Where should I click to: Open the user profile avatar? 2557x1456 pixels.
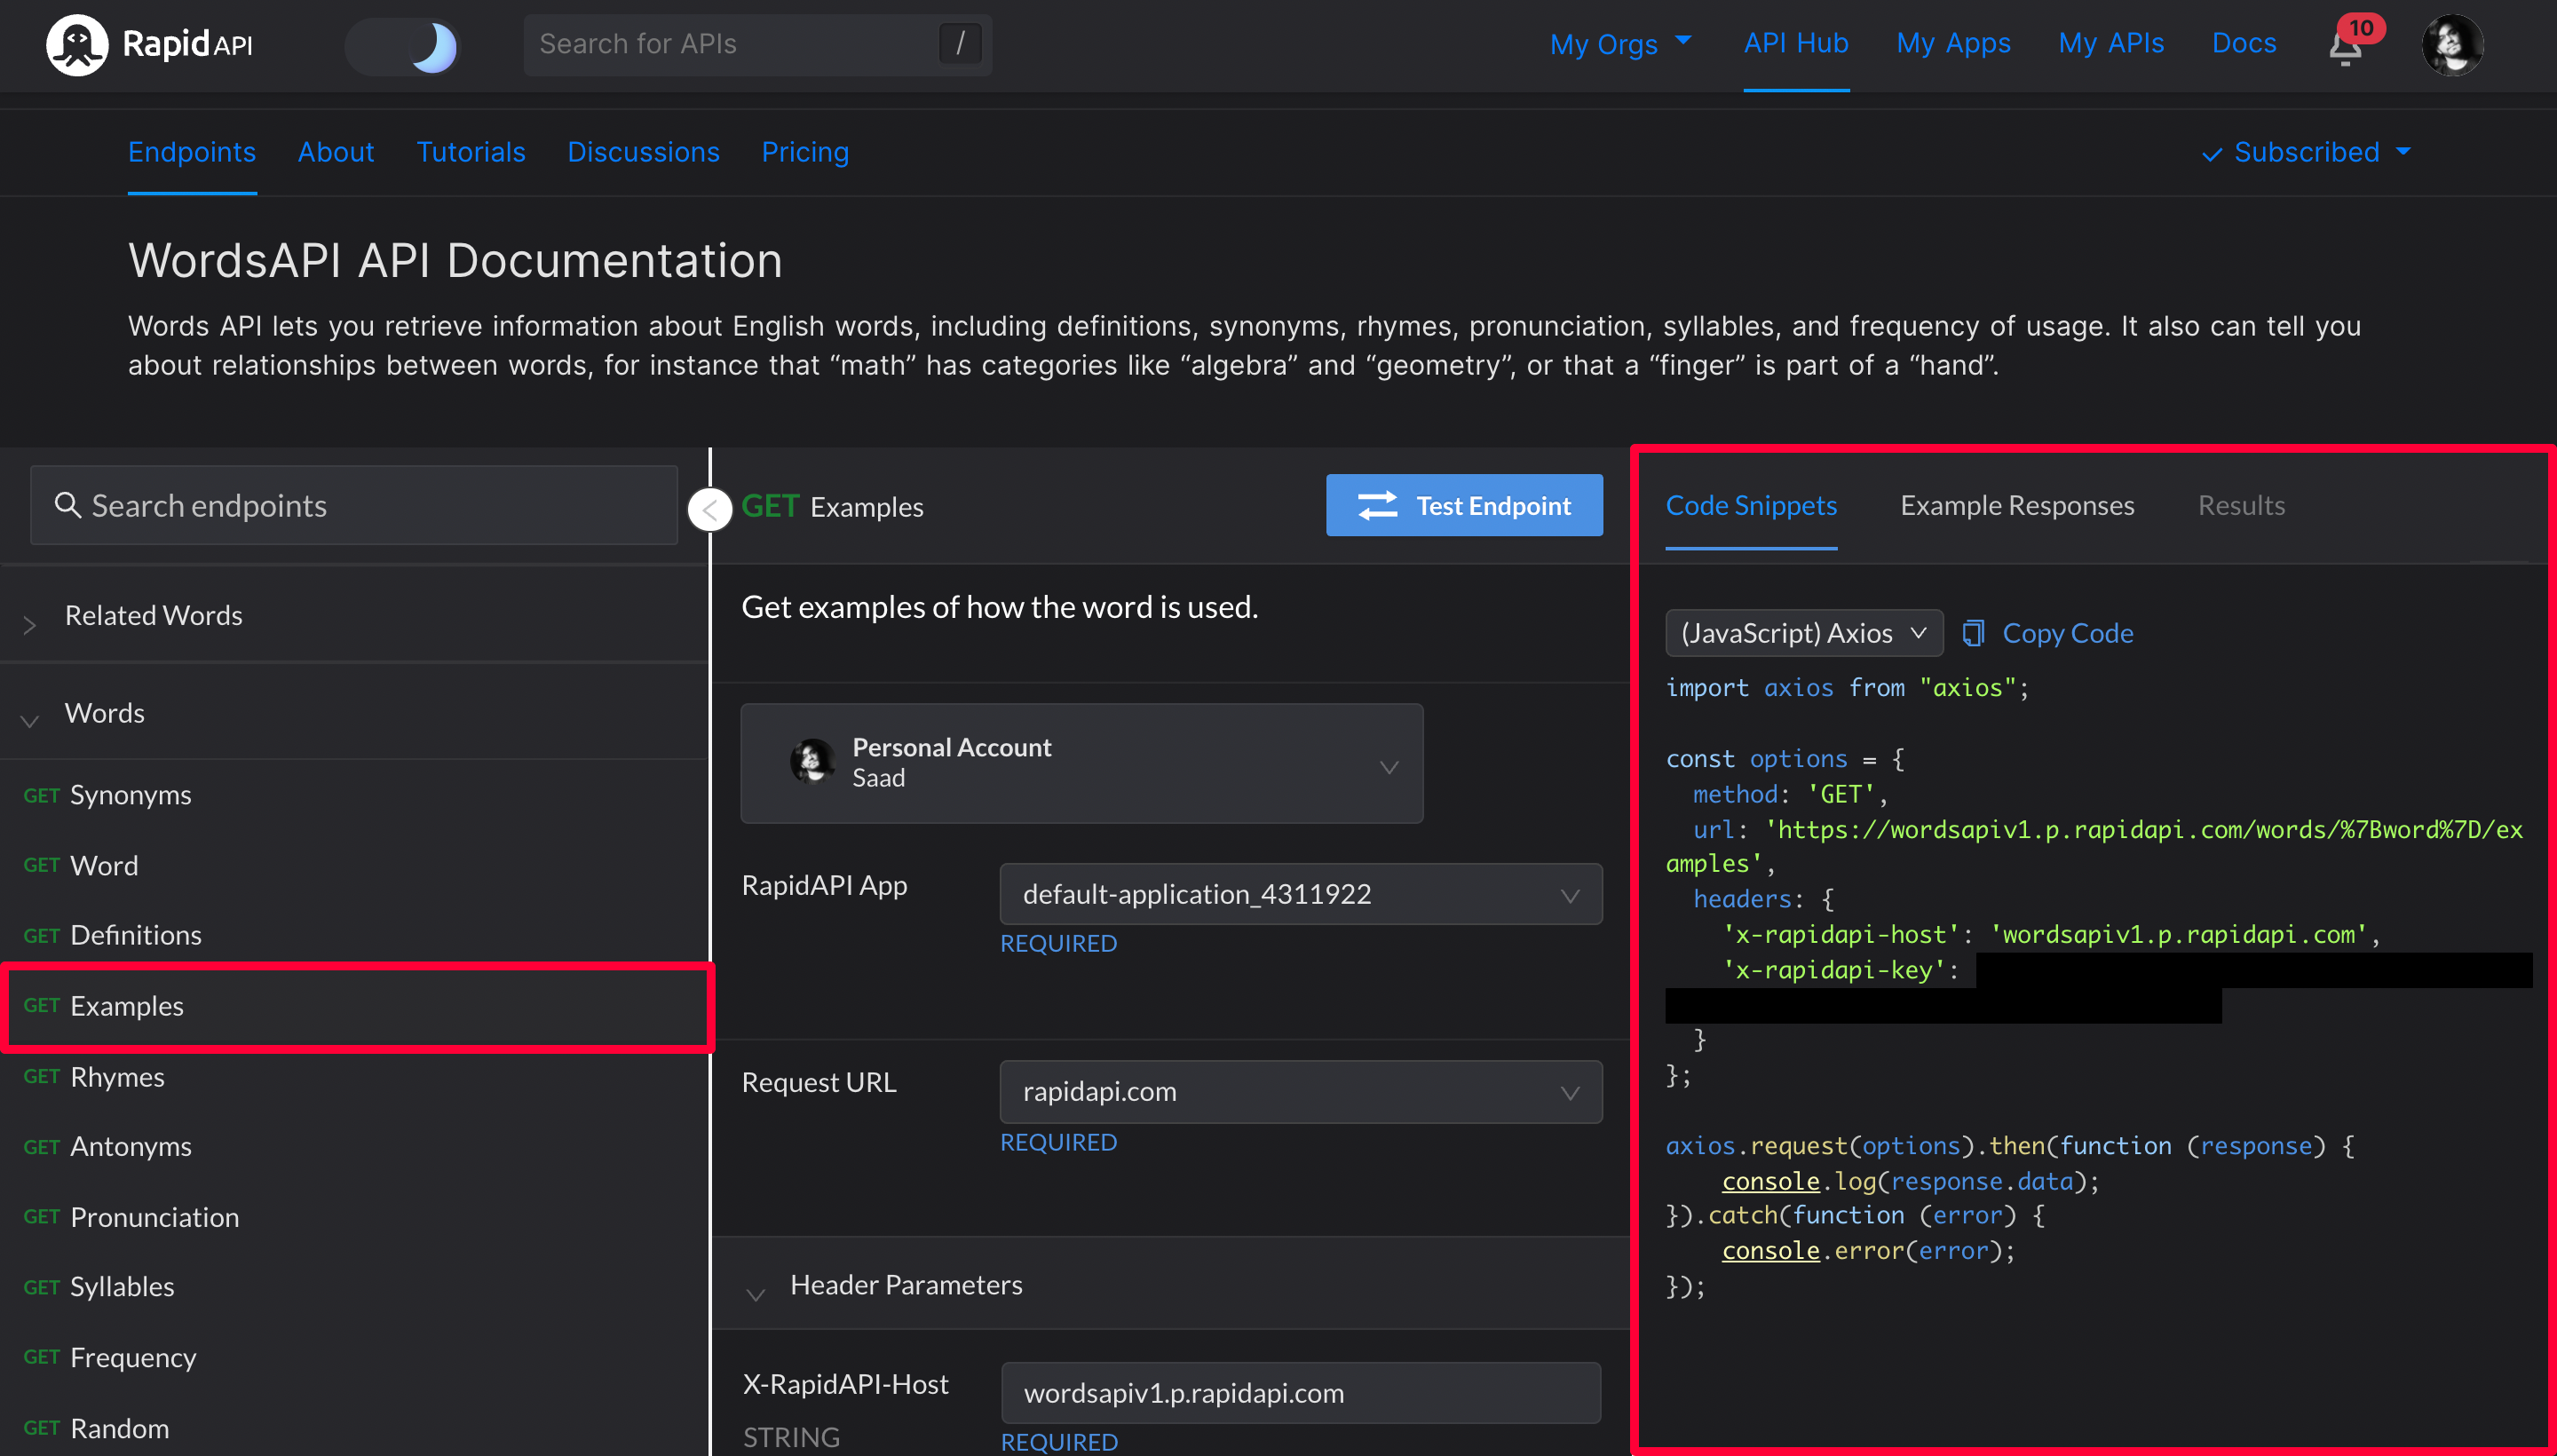(2451, 45)
